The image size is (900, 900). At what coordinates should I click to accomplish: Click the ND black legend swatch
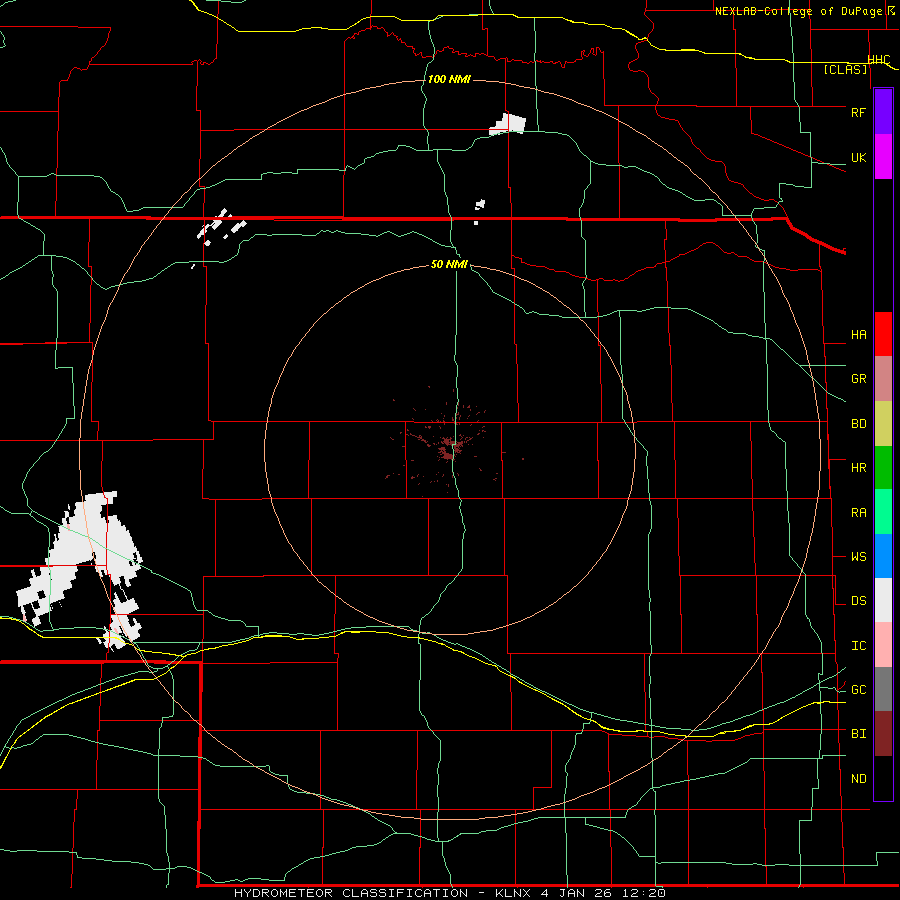[x=883, y=778]
